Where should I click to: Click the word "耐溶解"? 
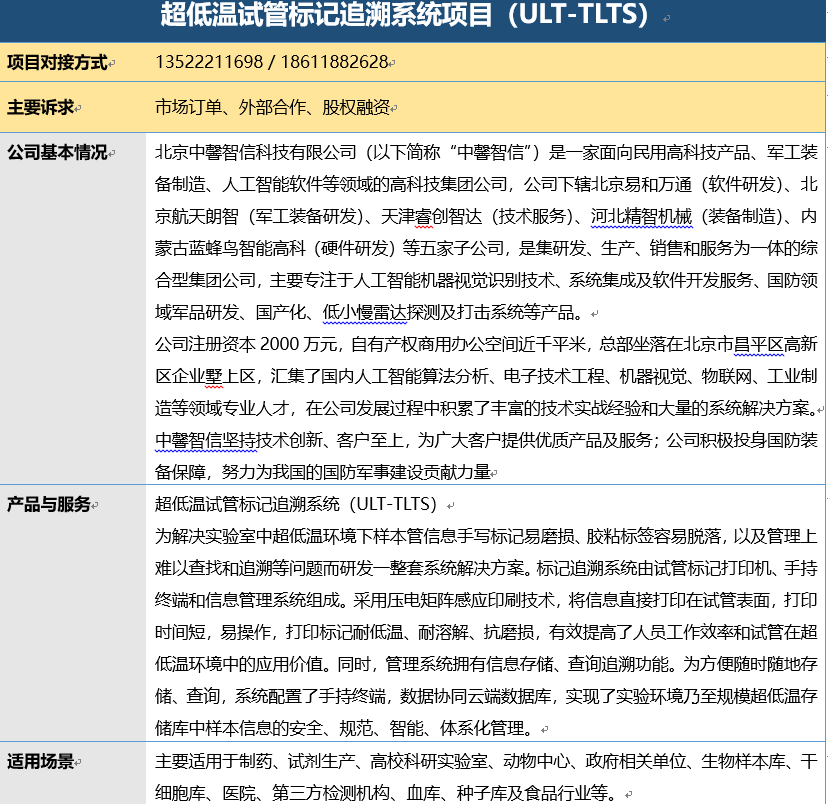point(444,632)
